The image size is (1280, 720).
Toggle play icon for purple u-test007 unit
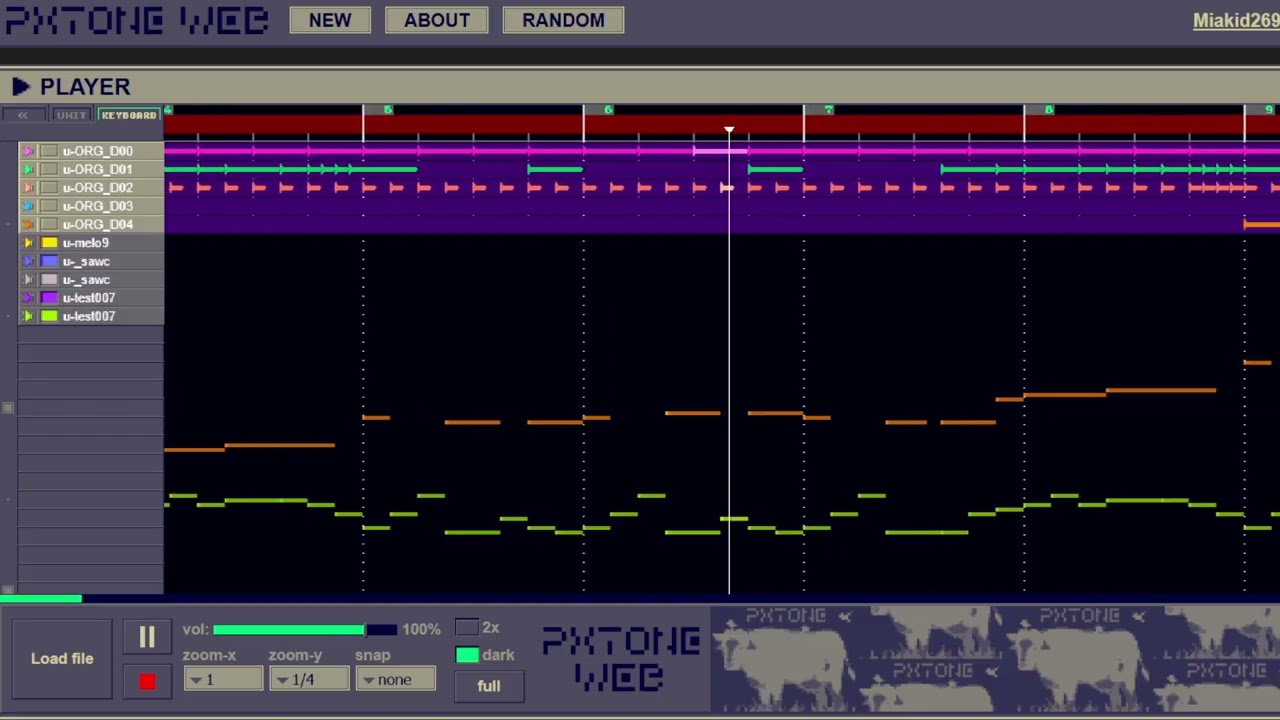[28, 298]
